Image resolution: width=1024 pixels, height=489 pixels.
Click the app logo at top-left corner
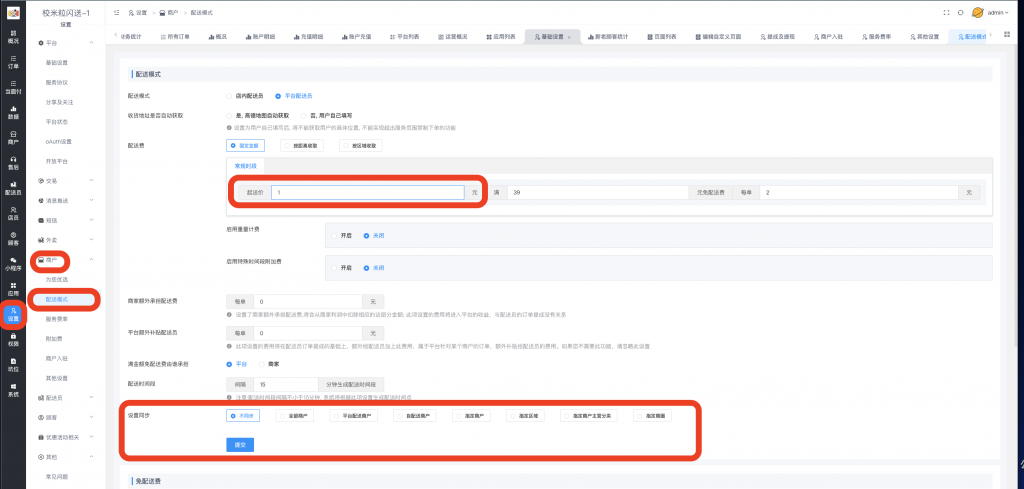coord(13,12)
